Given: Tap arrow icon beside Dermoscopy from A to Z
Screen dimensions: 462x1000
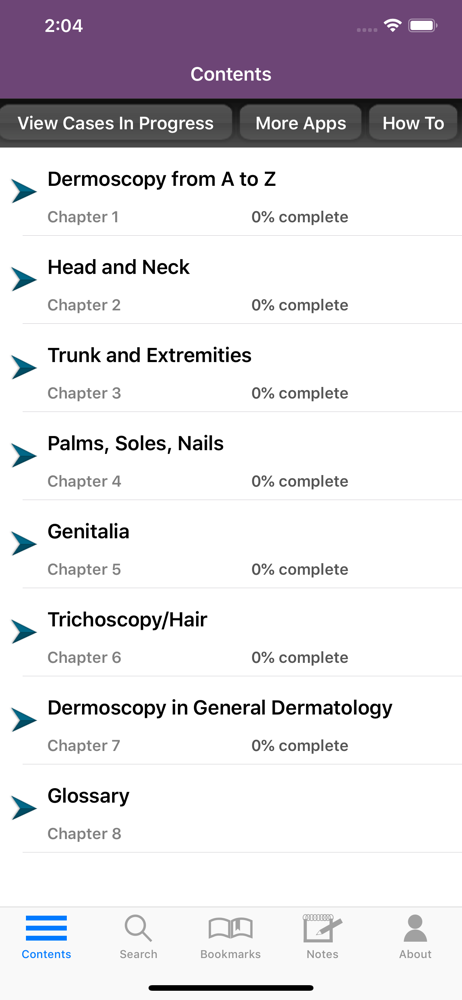Looking at the screenshot, I should click(x=24, y=191).
